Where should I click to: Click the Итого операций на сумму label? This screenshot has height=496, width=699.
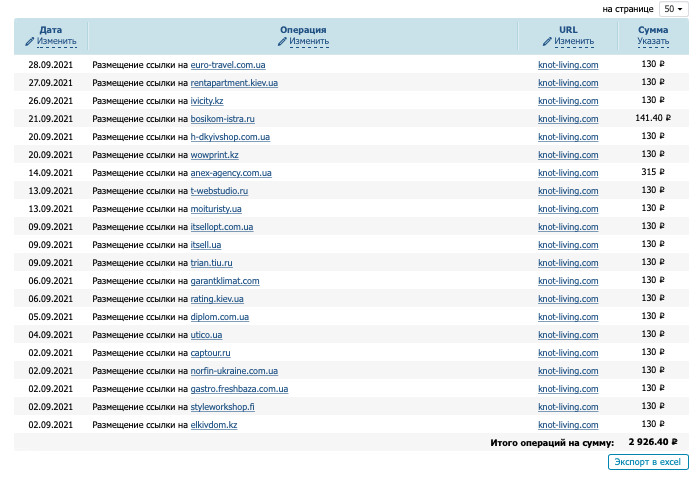point(552,443)
